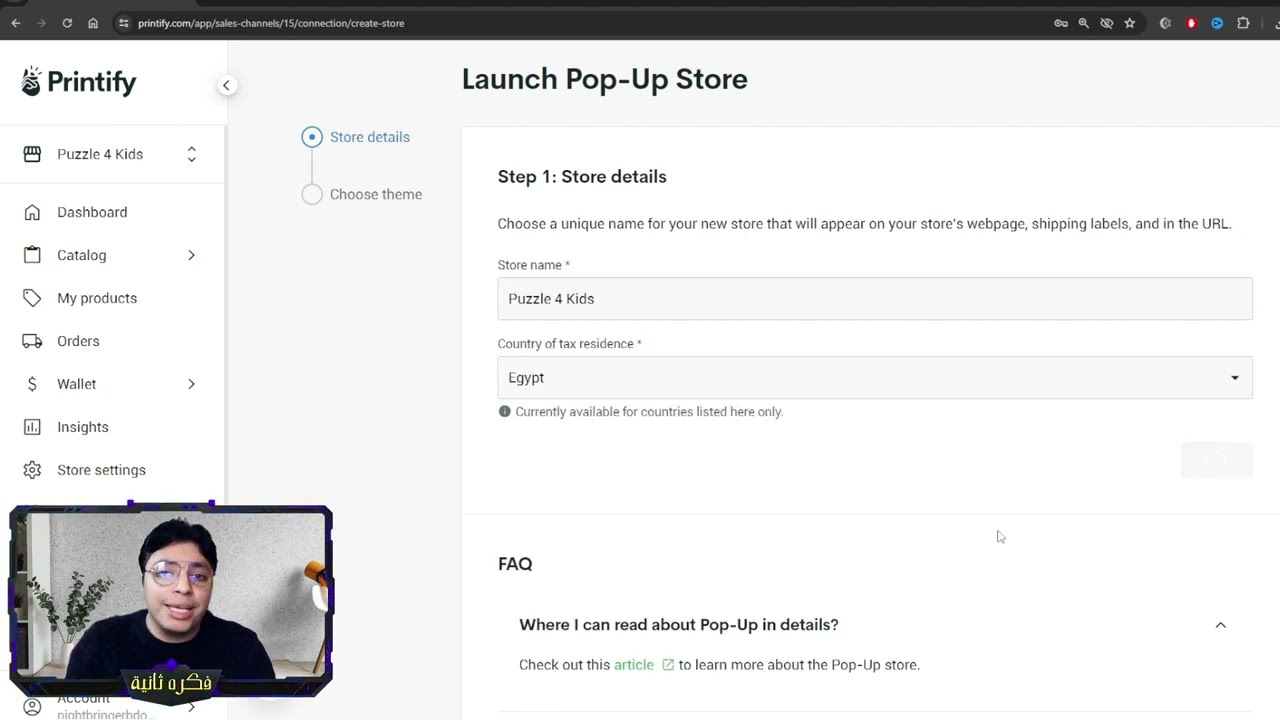1280x720 pixels.
Task: Bookmark this page with the star icon
Action: click(1130, 23)
